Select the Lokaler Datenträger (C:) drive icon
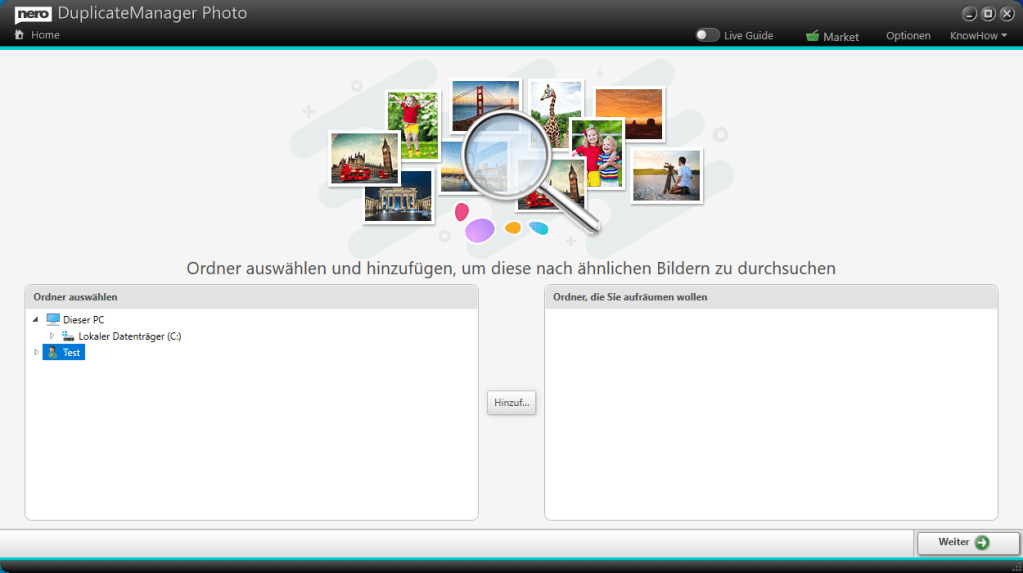The width and height of the screenshot is (1023, 573). [x=68, y=336]
